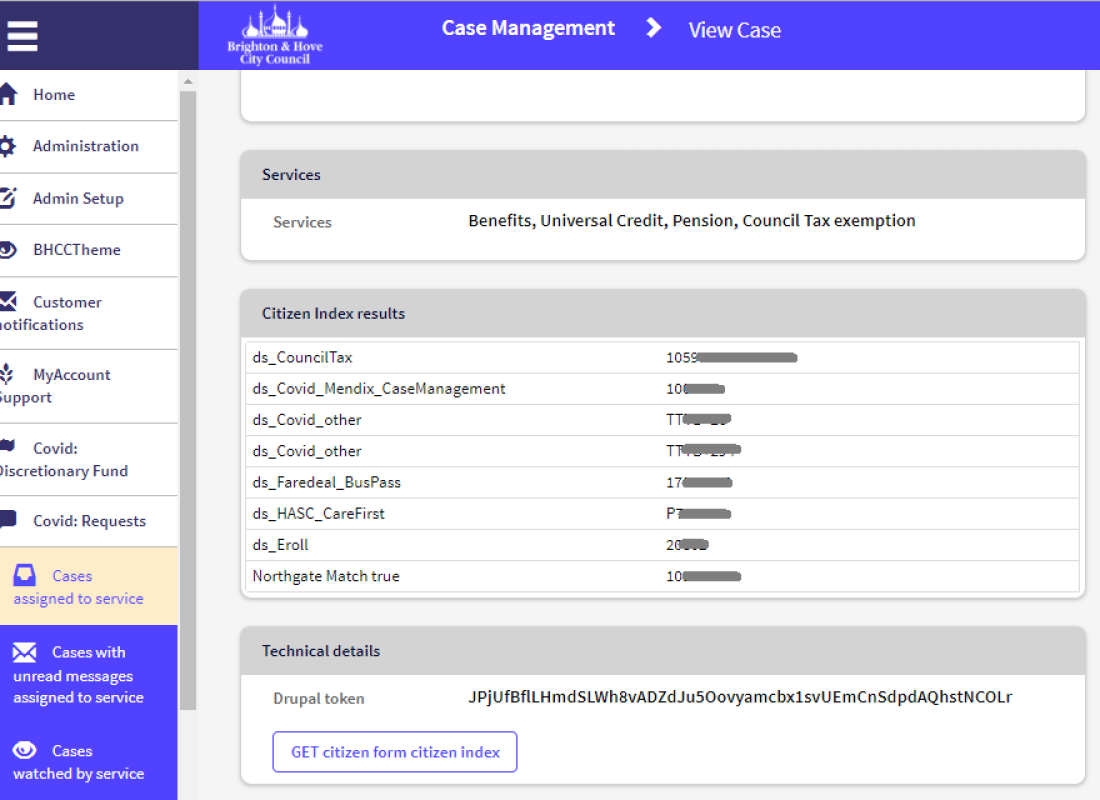Click ds_Covid_Mendix_CaseManagement row label
The image size is (1100, 800).
coord(379,389)
